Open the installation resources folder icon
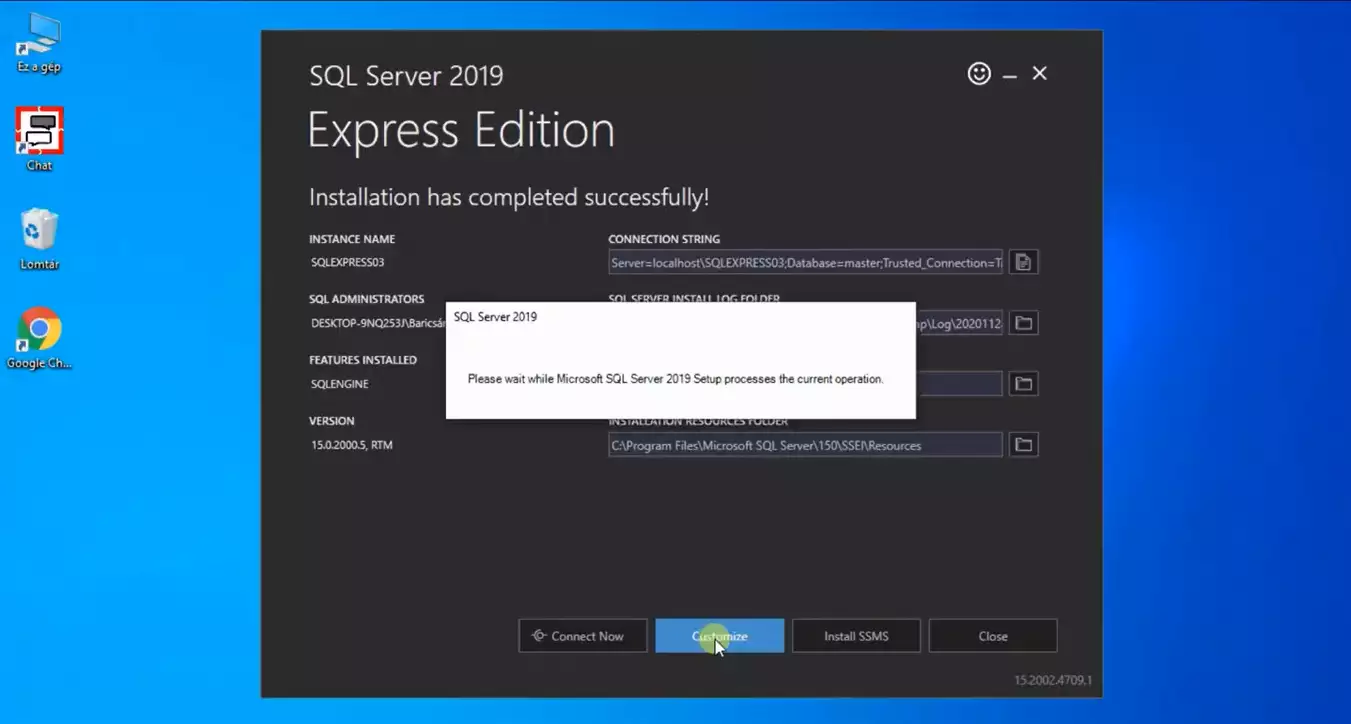 [x=1023, y=445]
